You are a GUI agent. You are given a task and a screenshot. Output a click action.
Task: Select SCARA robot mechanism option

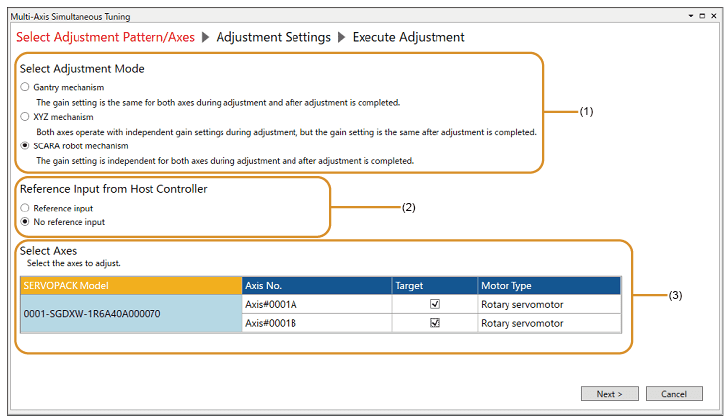click(25, 146)
